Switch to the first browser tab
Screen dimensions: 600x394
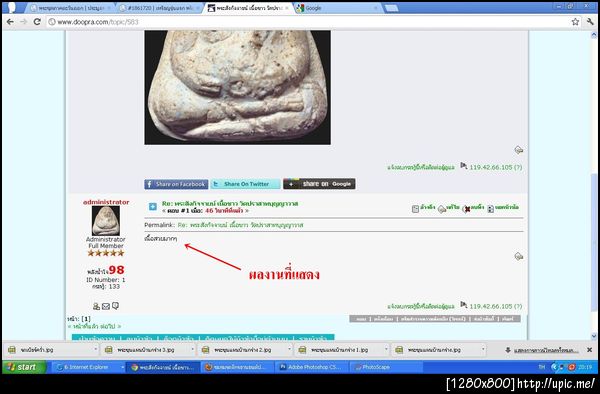click(70, 8)
